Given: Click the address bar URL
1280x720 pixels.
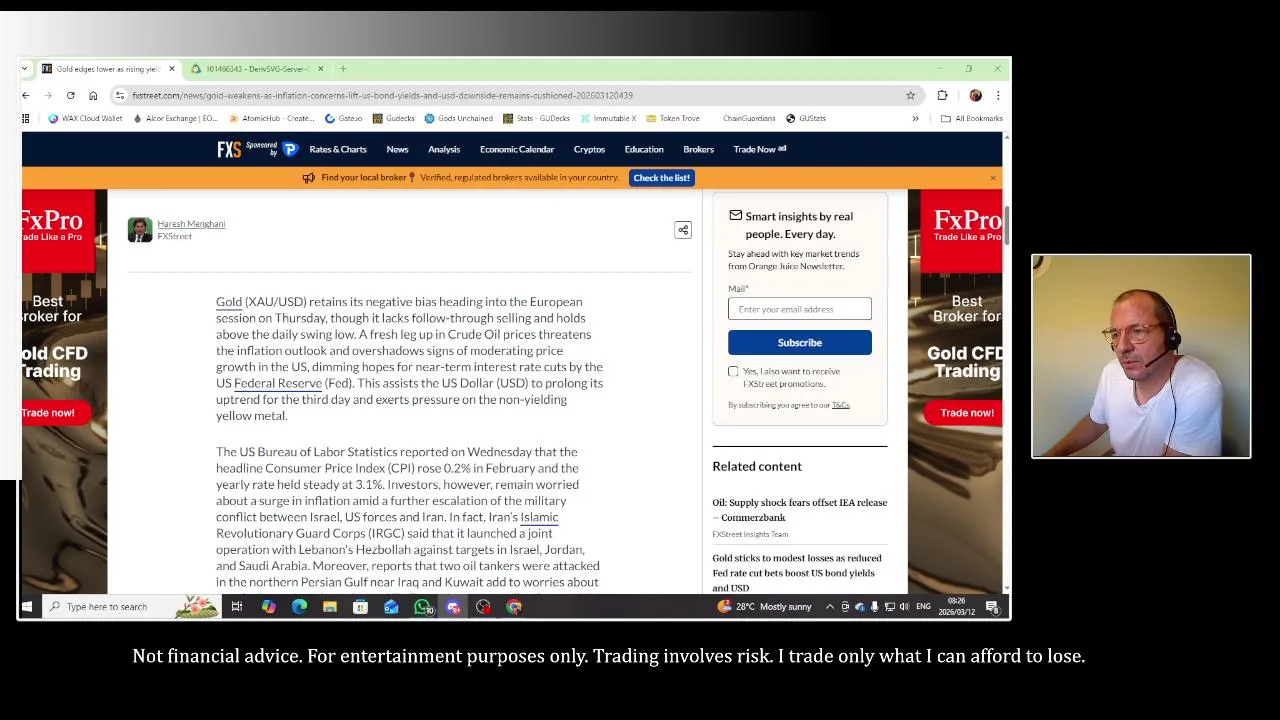Looking at the screenshot, I should coord(382,95).
